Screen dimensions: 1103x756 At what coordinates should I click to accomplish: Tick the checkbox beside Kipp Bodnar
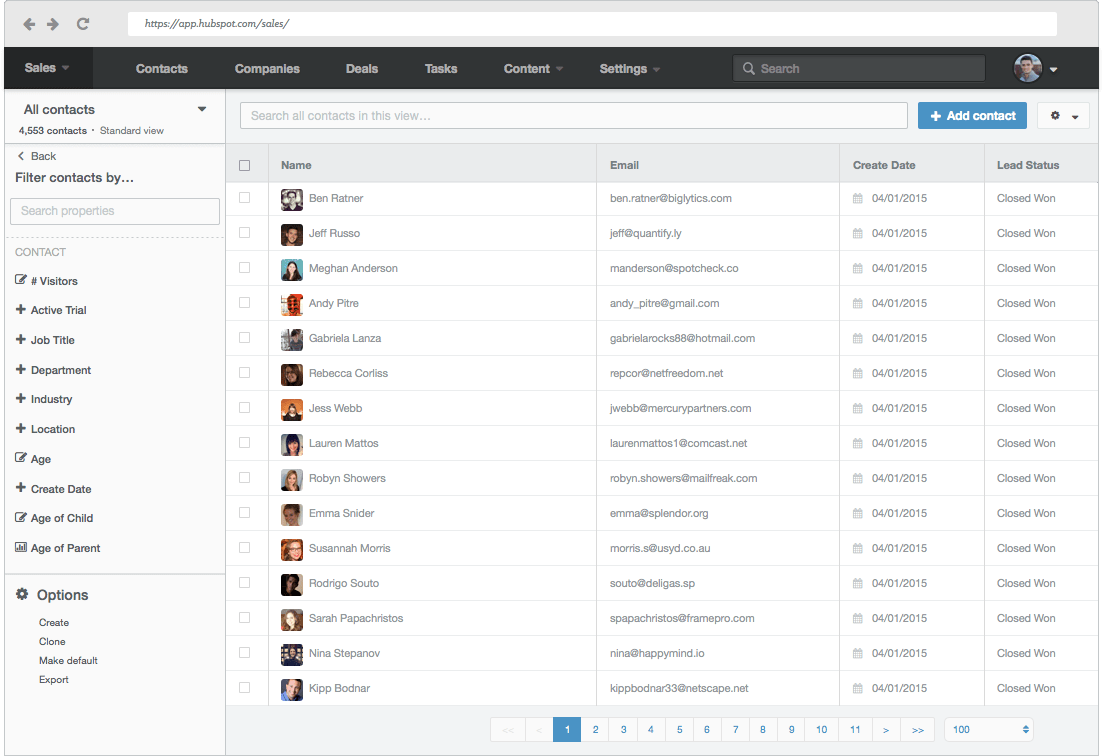pos(244,688)
